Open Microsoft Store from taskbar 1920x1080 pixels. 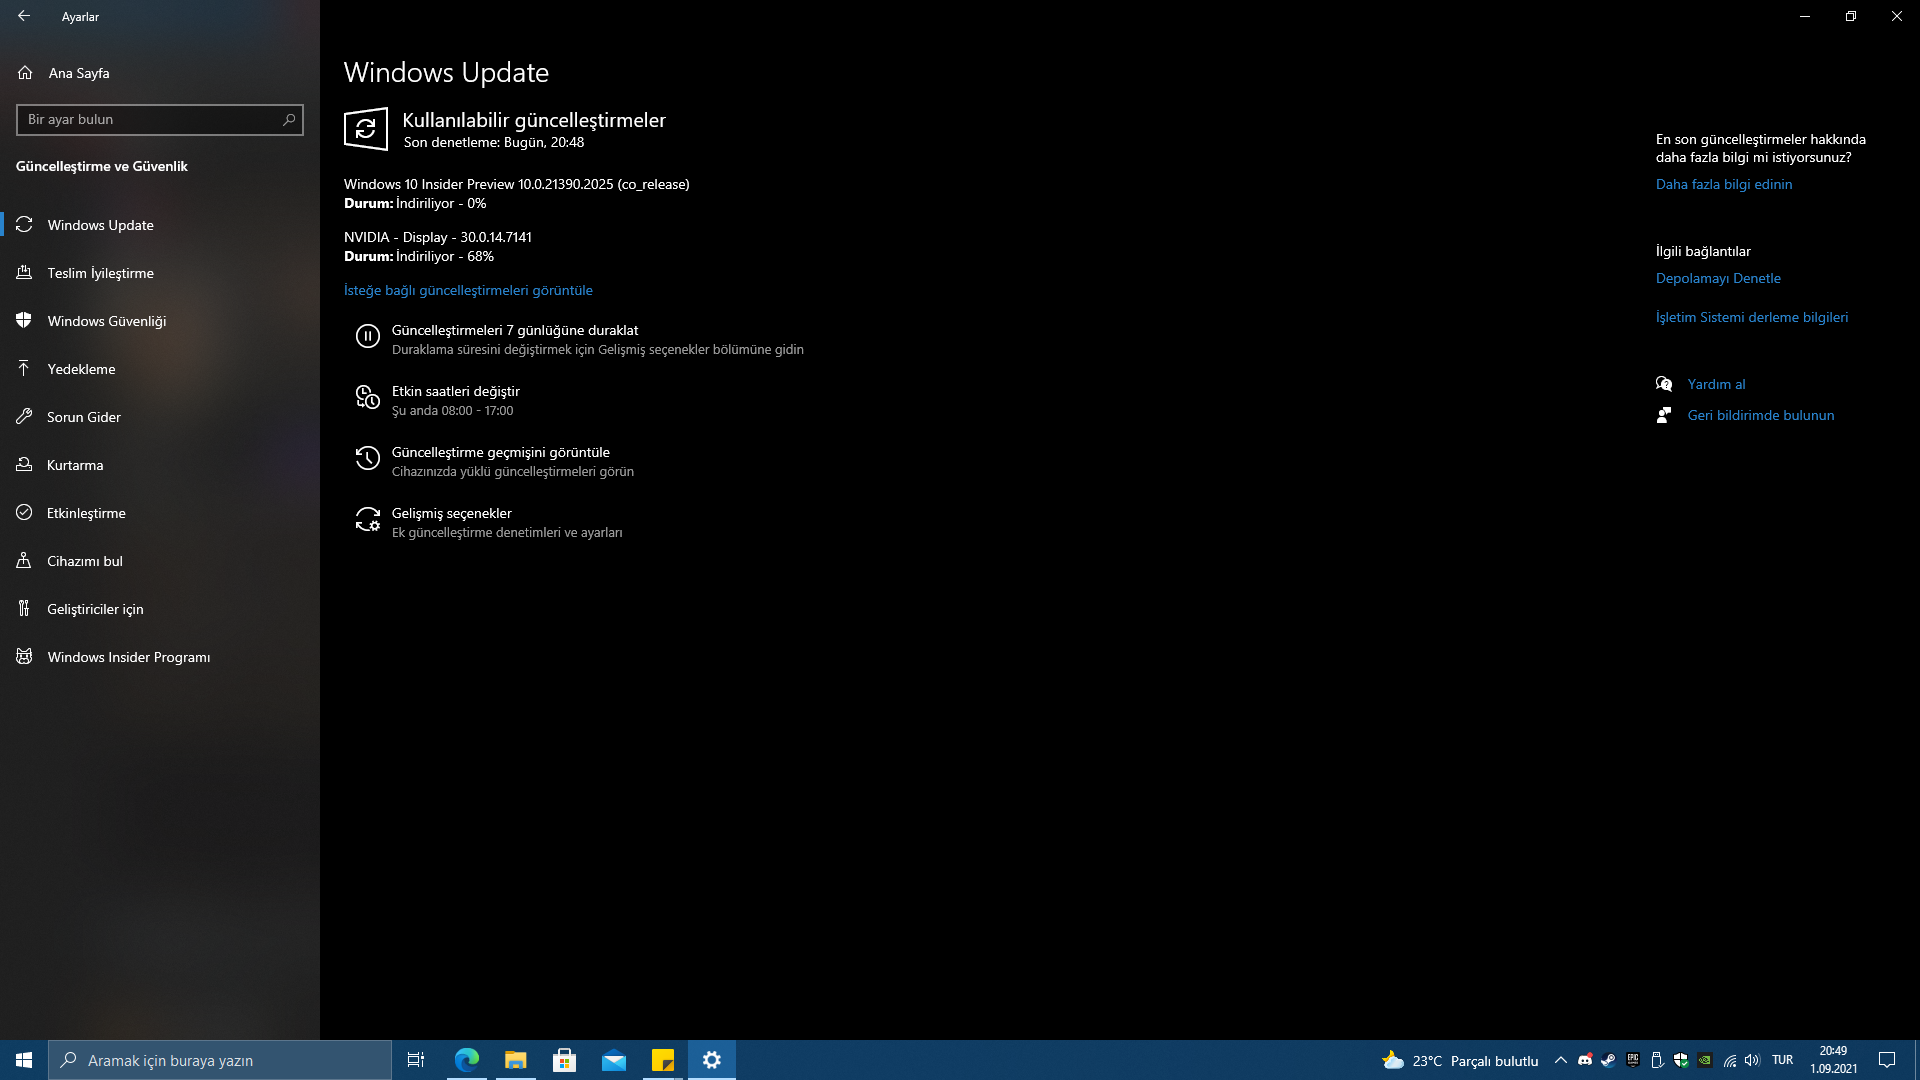564,1060
